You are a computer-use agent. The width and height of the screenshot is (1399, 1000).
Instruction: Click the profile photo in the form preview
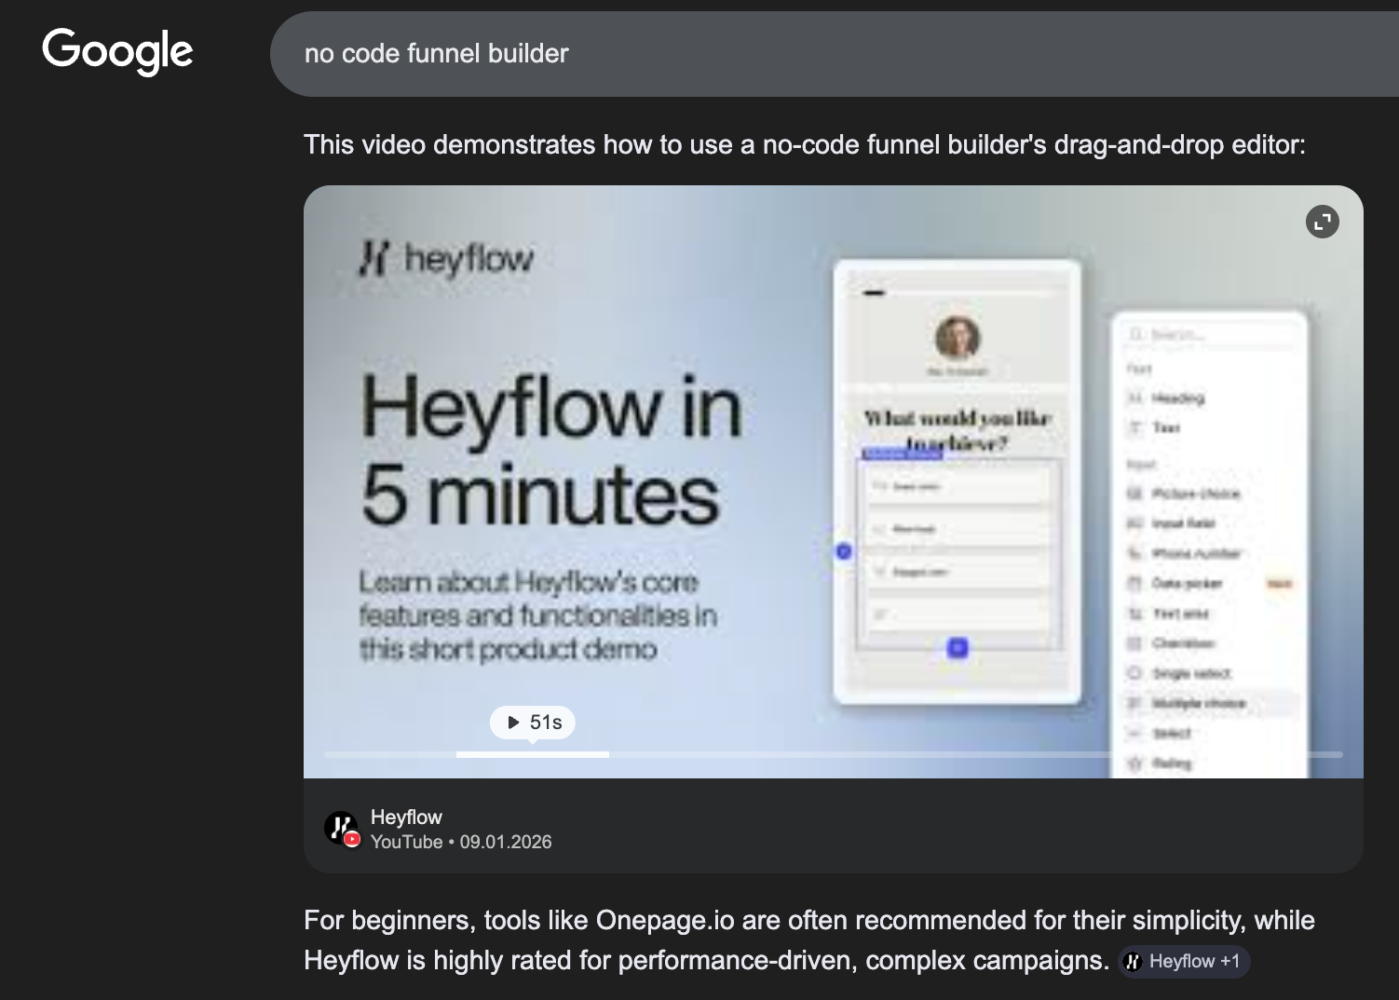(957, 338)
